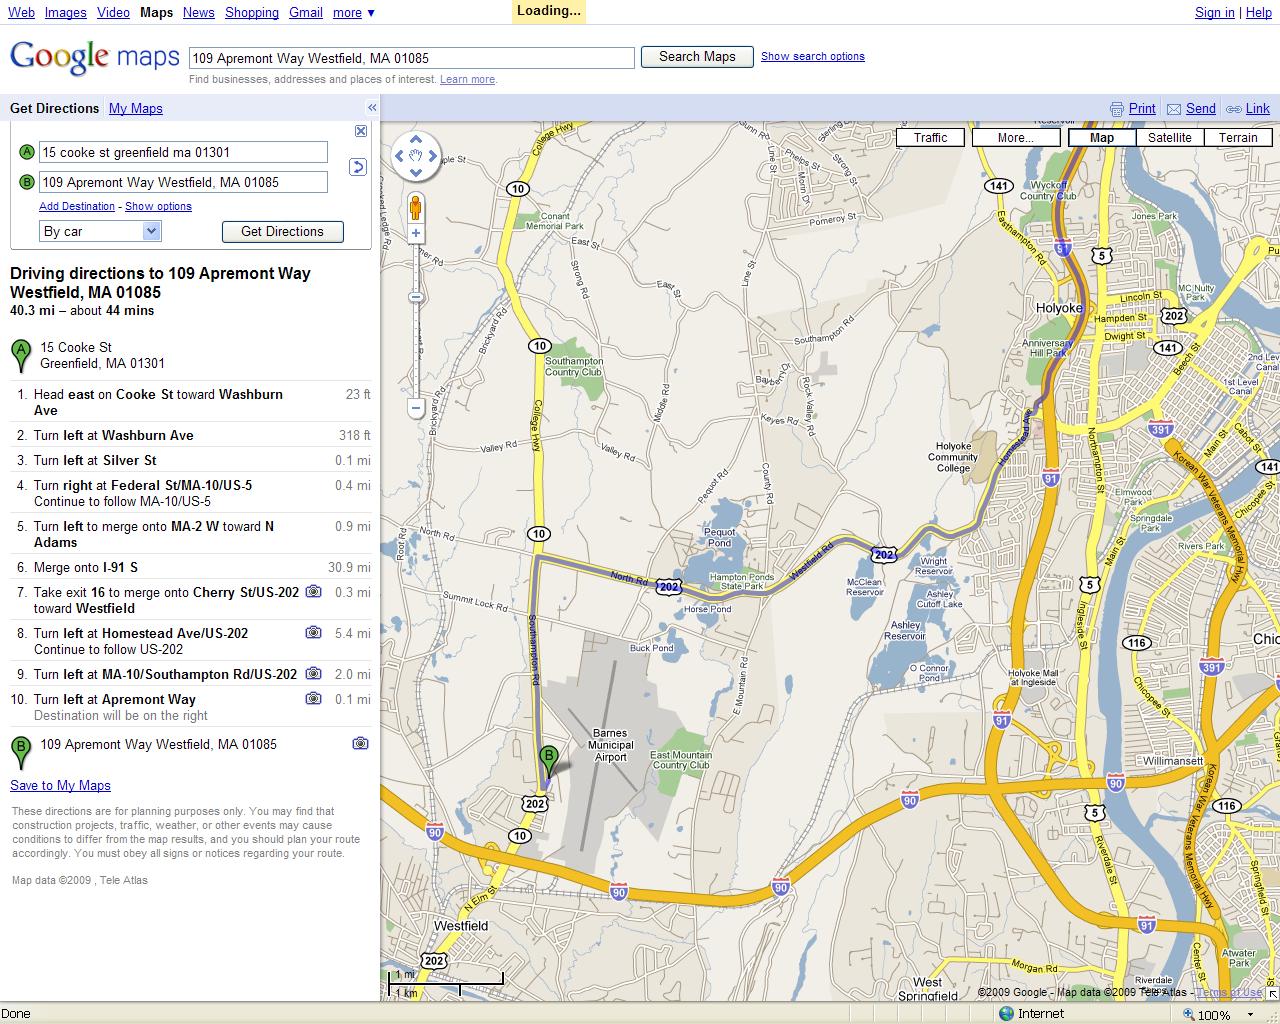Click the green A start marker in directions

pos(20,355)
